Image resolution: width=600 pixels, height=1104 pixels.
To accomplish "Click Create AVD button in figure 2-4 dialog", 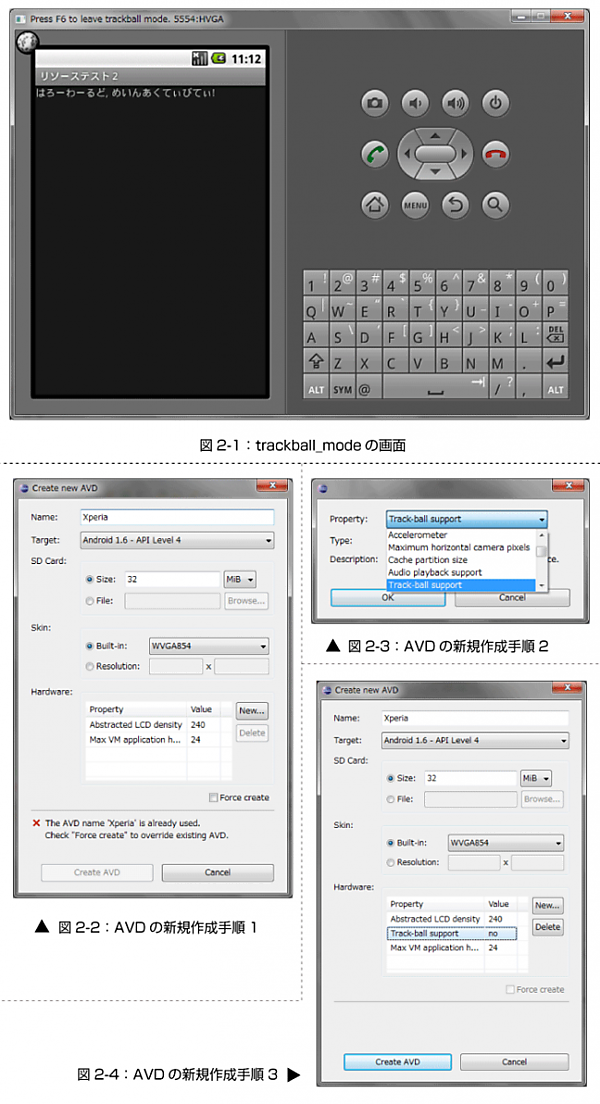I will [397, 1062].
